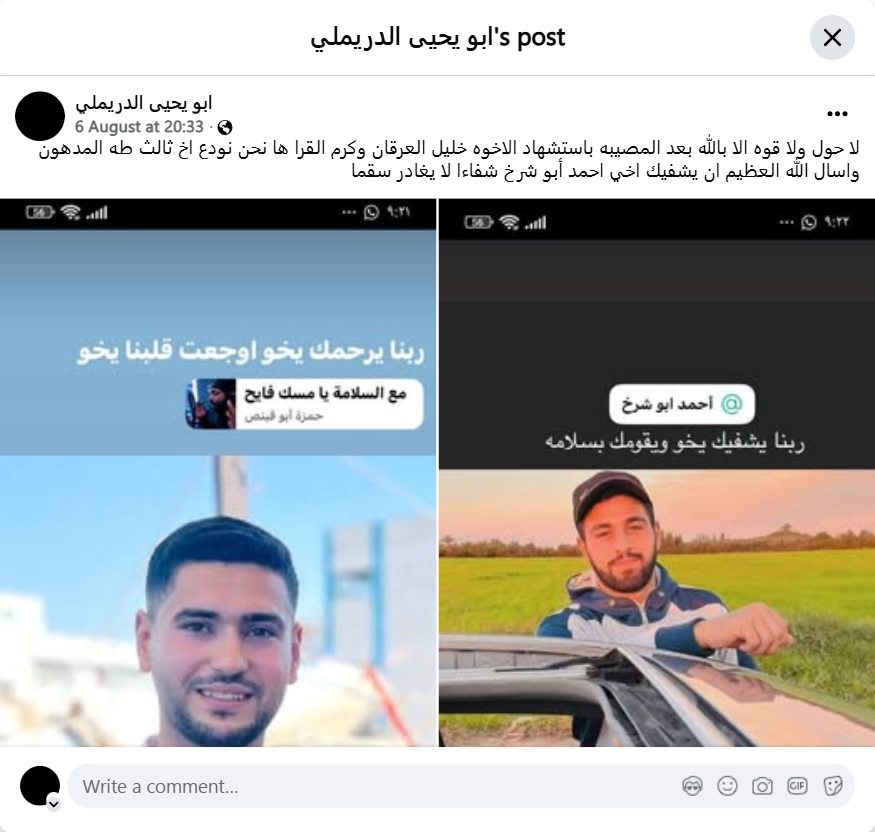Open the three-dot post options menu
This screenshot has width=875, height=832.
[x=837, y=114]
